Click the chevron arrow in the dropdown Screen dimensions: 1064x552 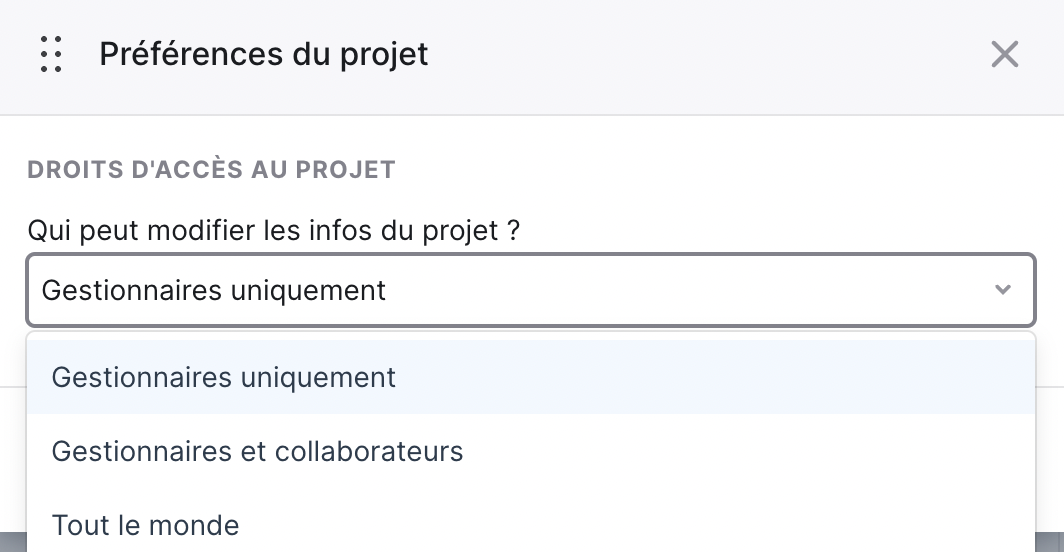[x=1002, y=290]
